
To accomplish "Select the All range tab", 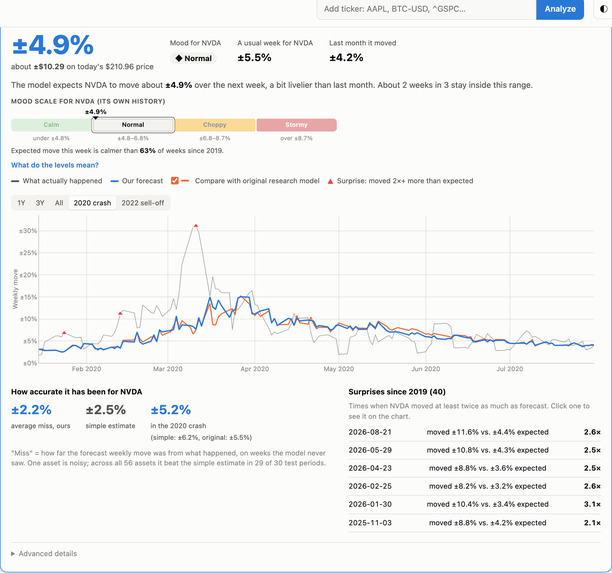I will [59, 203].
